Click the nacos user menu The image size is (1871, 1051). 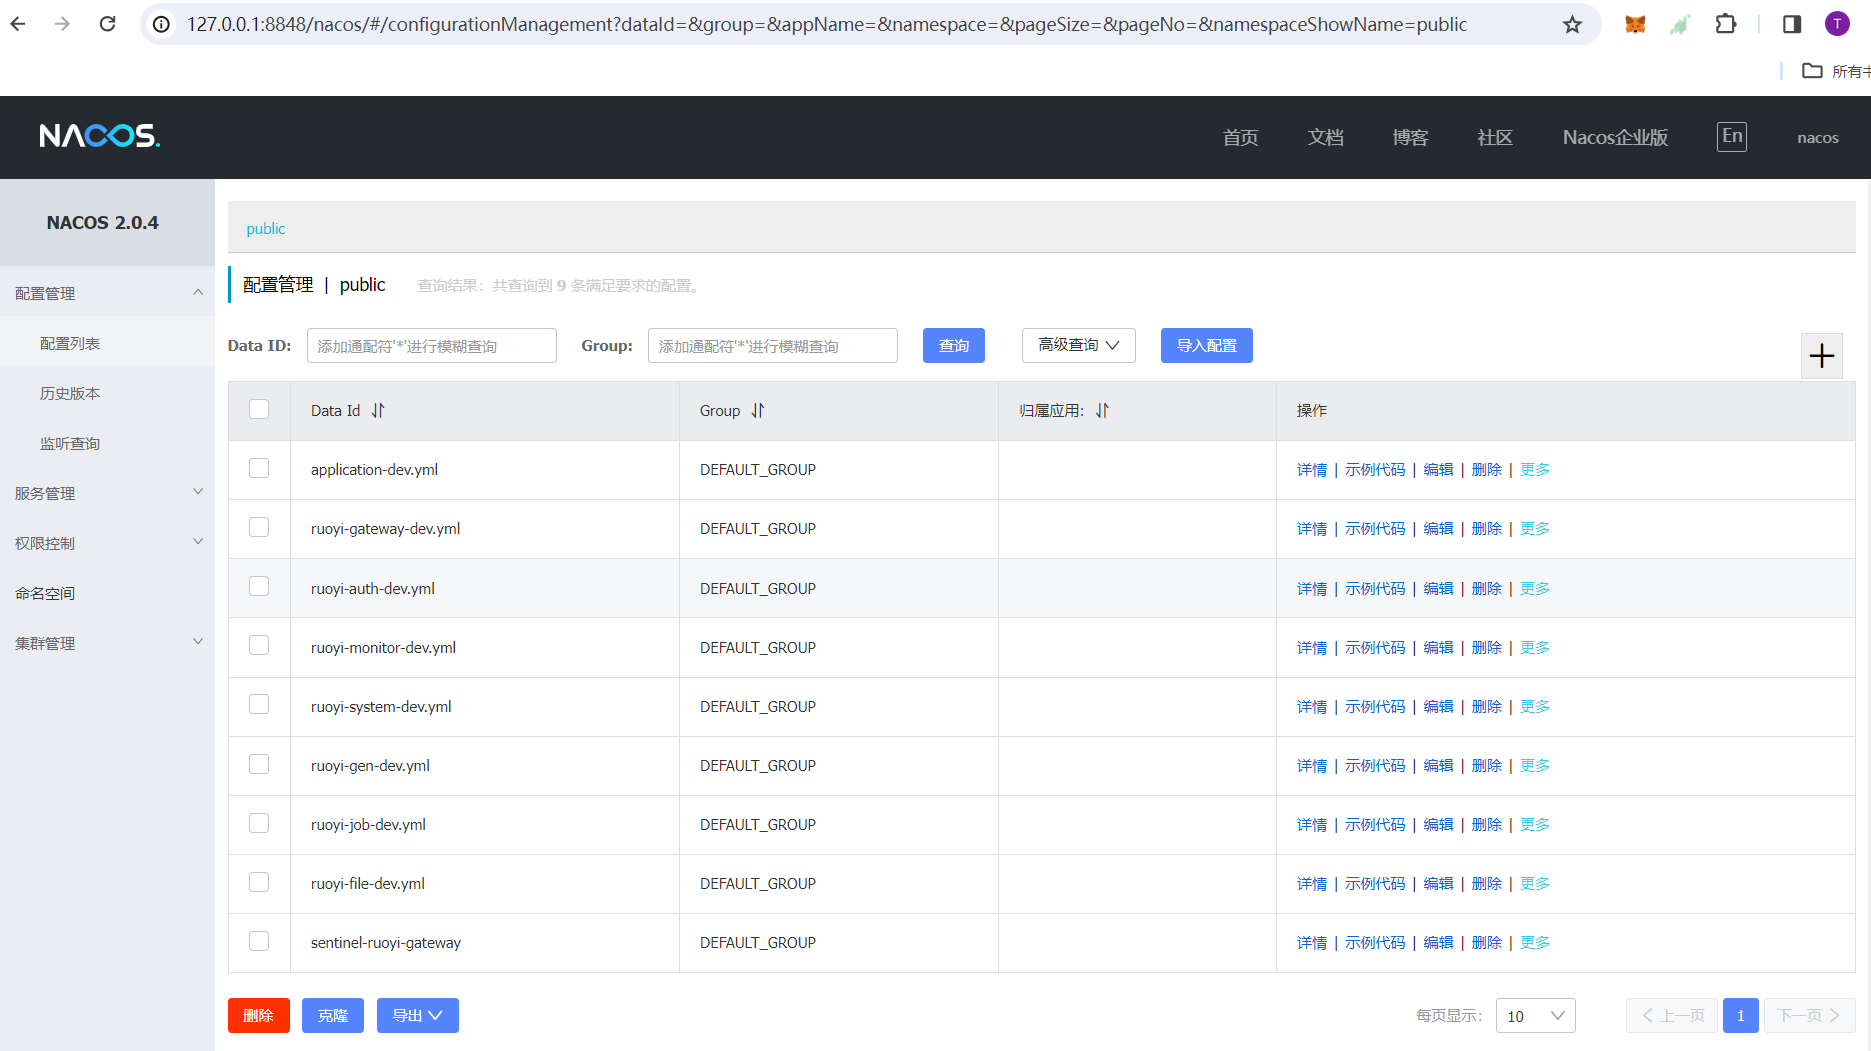point(1817,138)
